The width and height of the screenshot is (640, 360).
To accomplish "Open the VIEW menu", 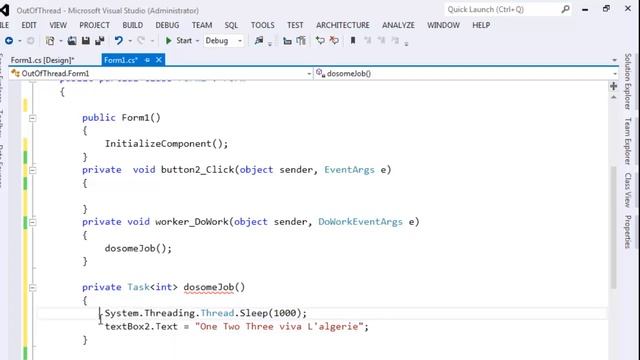I will click(x=58, y=25).
